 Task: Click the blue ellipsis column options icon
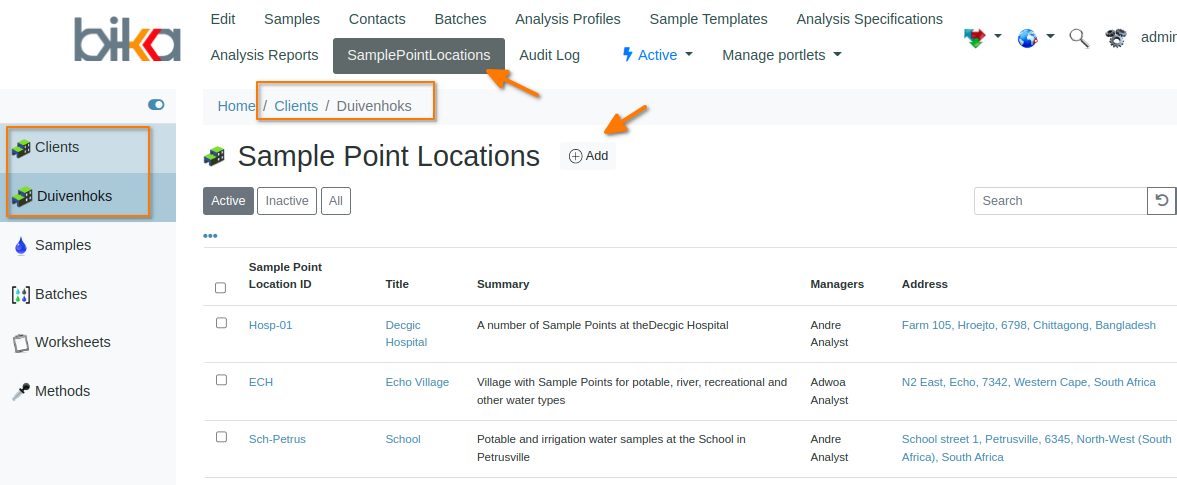(210, 236)
